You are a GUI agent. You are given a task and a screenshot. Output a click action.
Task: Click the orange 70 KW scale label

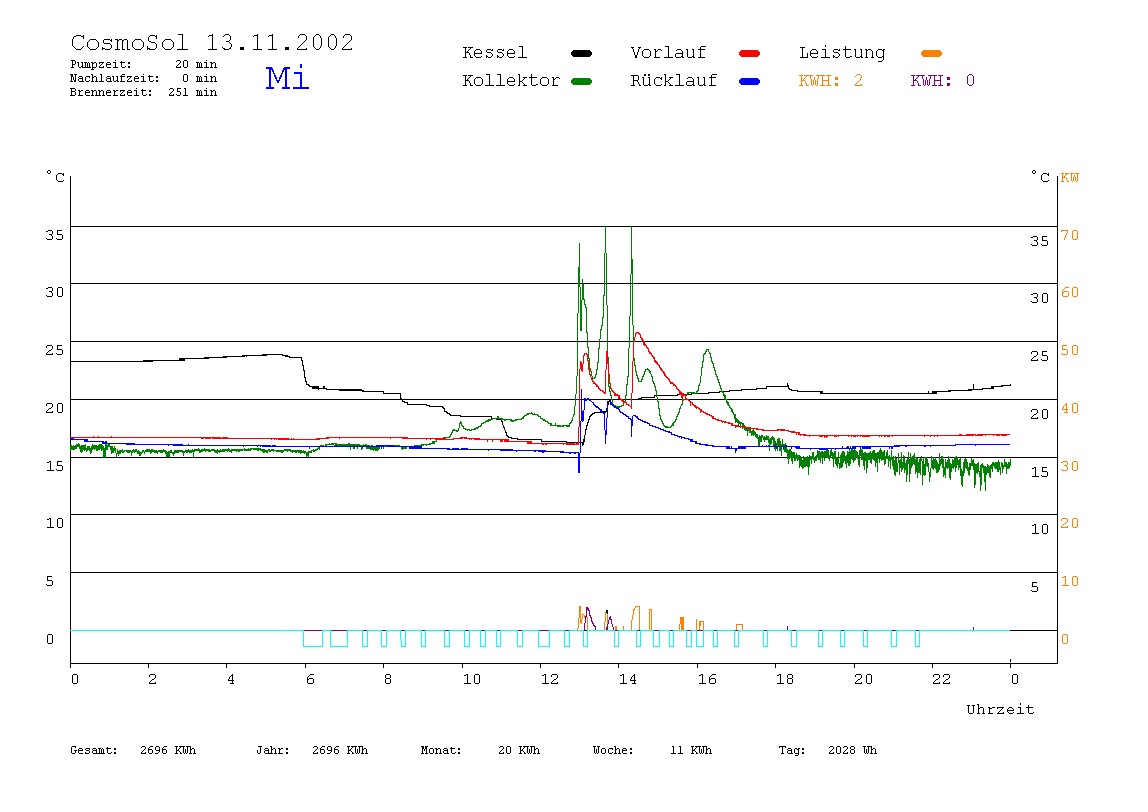click(1070, 236)
